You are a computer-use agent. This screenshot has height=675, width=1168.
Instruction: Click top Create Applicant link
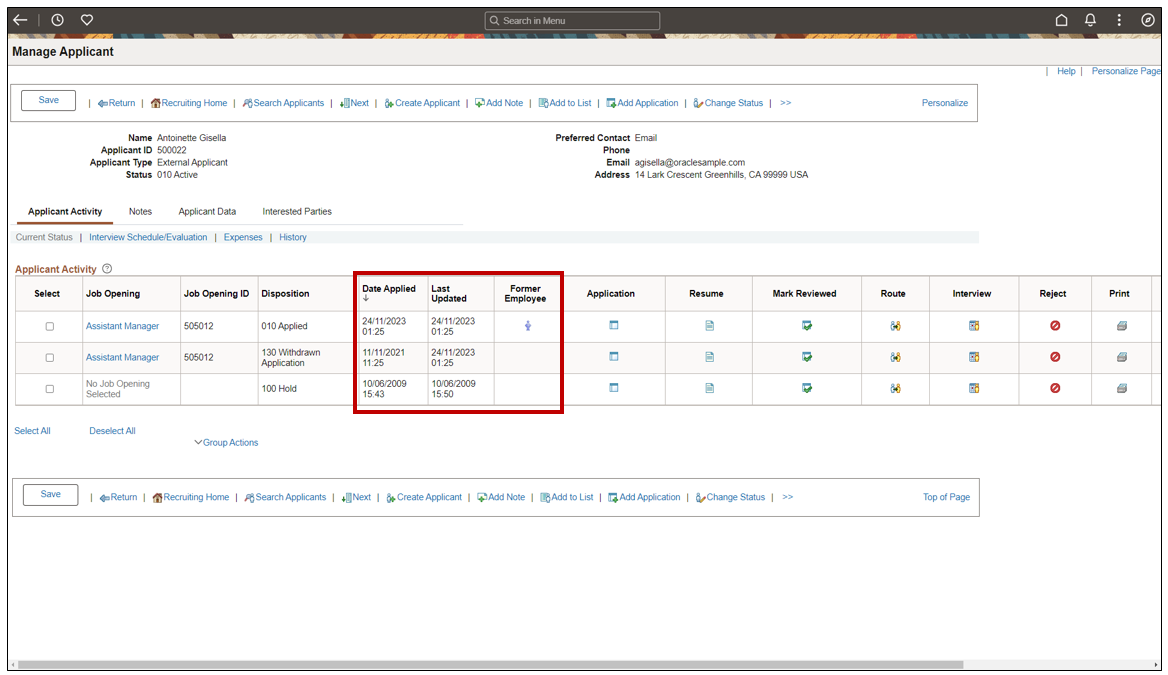pos(422,103)
